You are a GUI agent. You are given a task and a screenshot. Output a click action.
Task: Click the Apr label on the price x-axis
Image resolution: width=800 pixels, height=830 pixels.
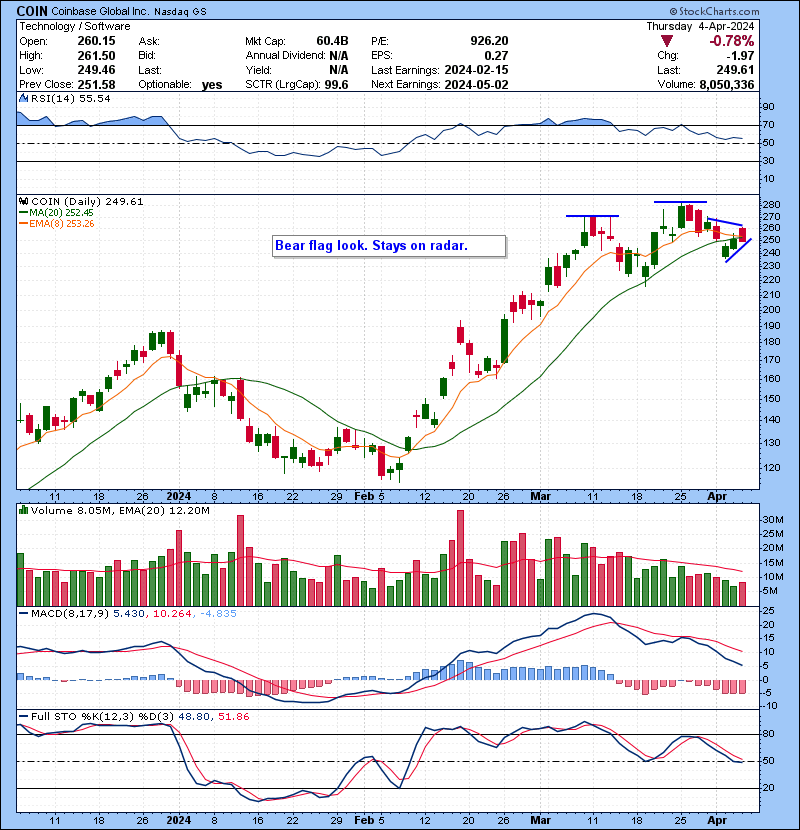[x=717, y=496]
